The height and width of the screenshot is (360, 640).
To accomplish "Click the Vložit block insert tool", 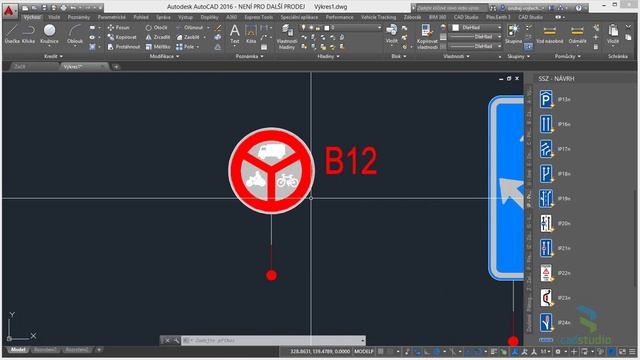I will 391,34.
